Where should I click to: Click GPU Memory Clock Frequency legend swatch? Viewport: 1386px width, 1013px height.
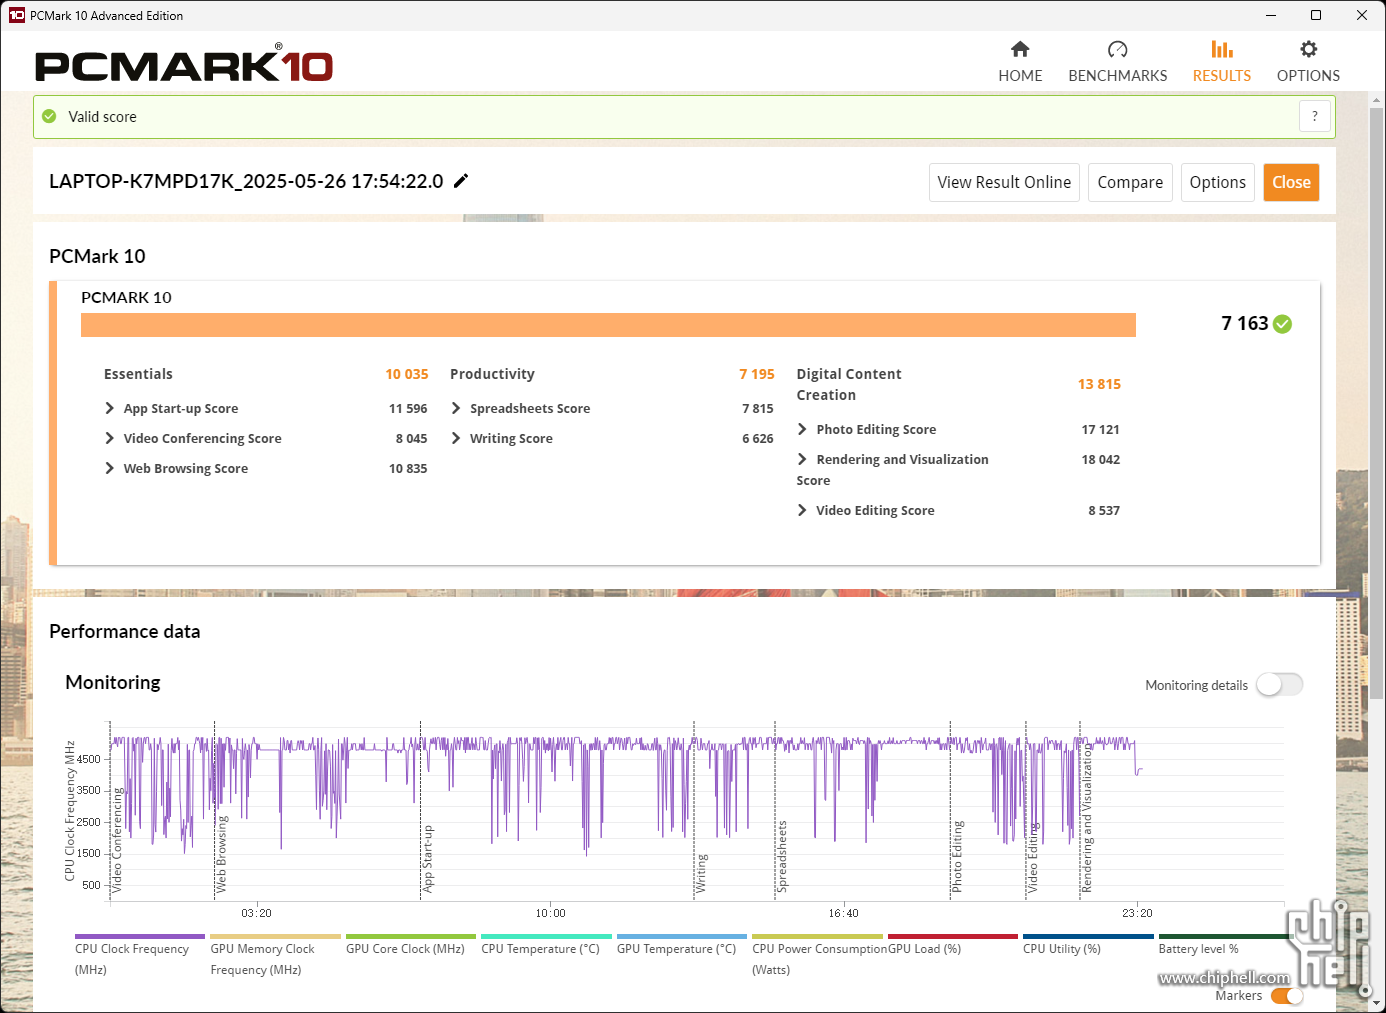pyautogui.click(x=275, y=937)
